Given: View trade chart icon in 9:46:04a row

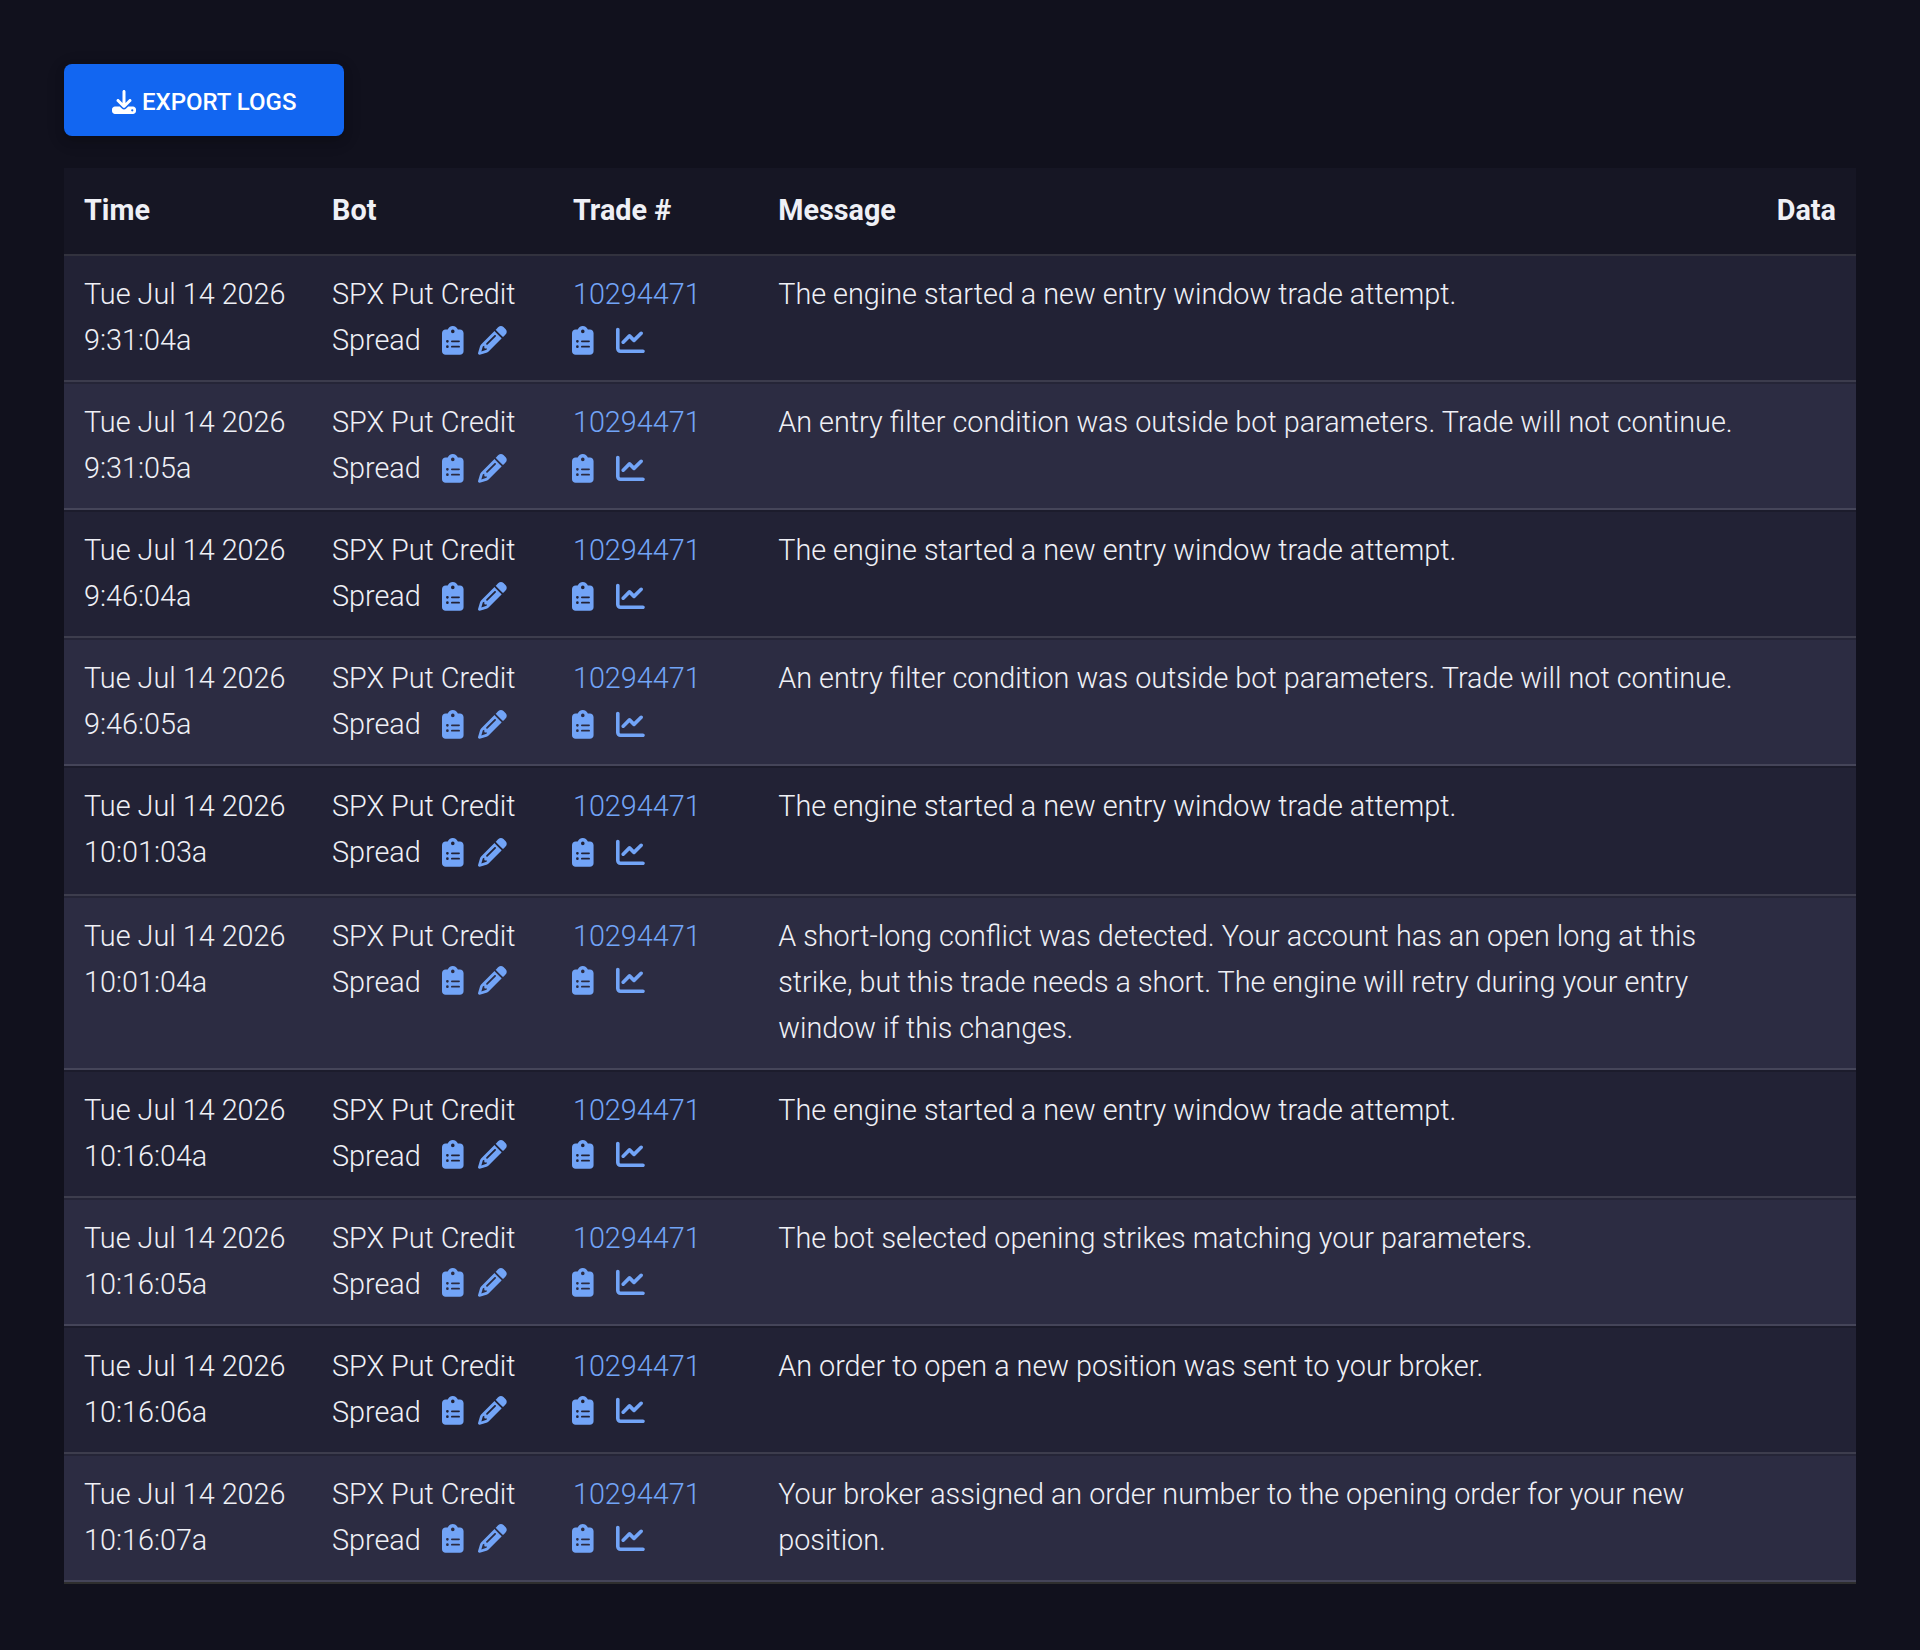Looking at the screenshot, I should point(630,597).
